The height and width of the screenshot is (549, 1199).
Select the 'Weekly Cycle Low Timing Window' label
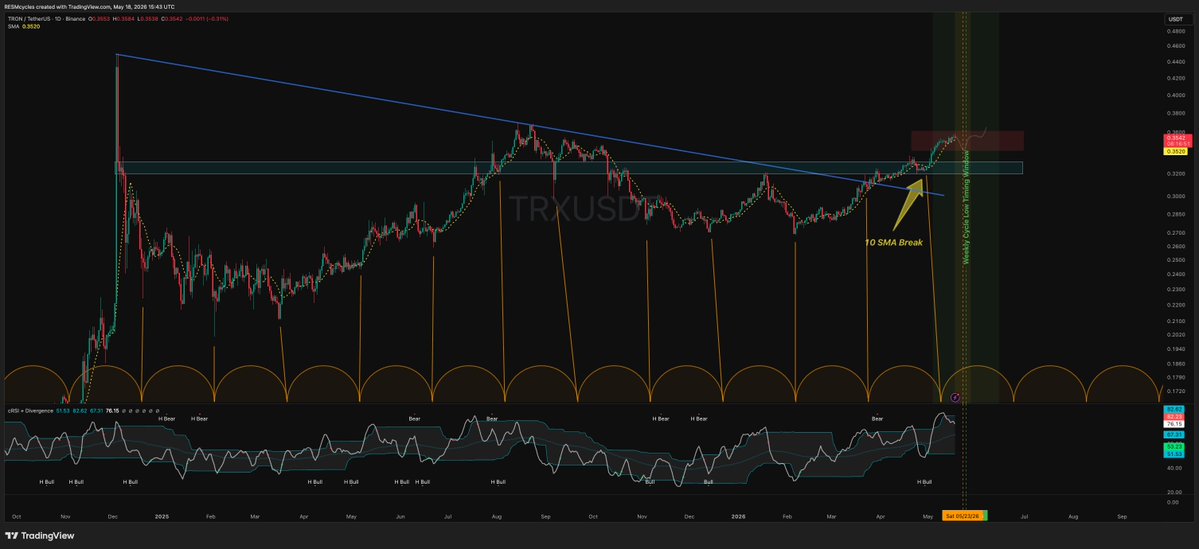tap(966, 206)
